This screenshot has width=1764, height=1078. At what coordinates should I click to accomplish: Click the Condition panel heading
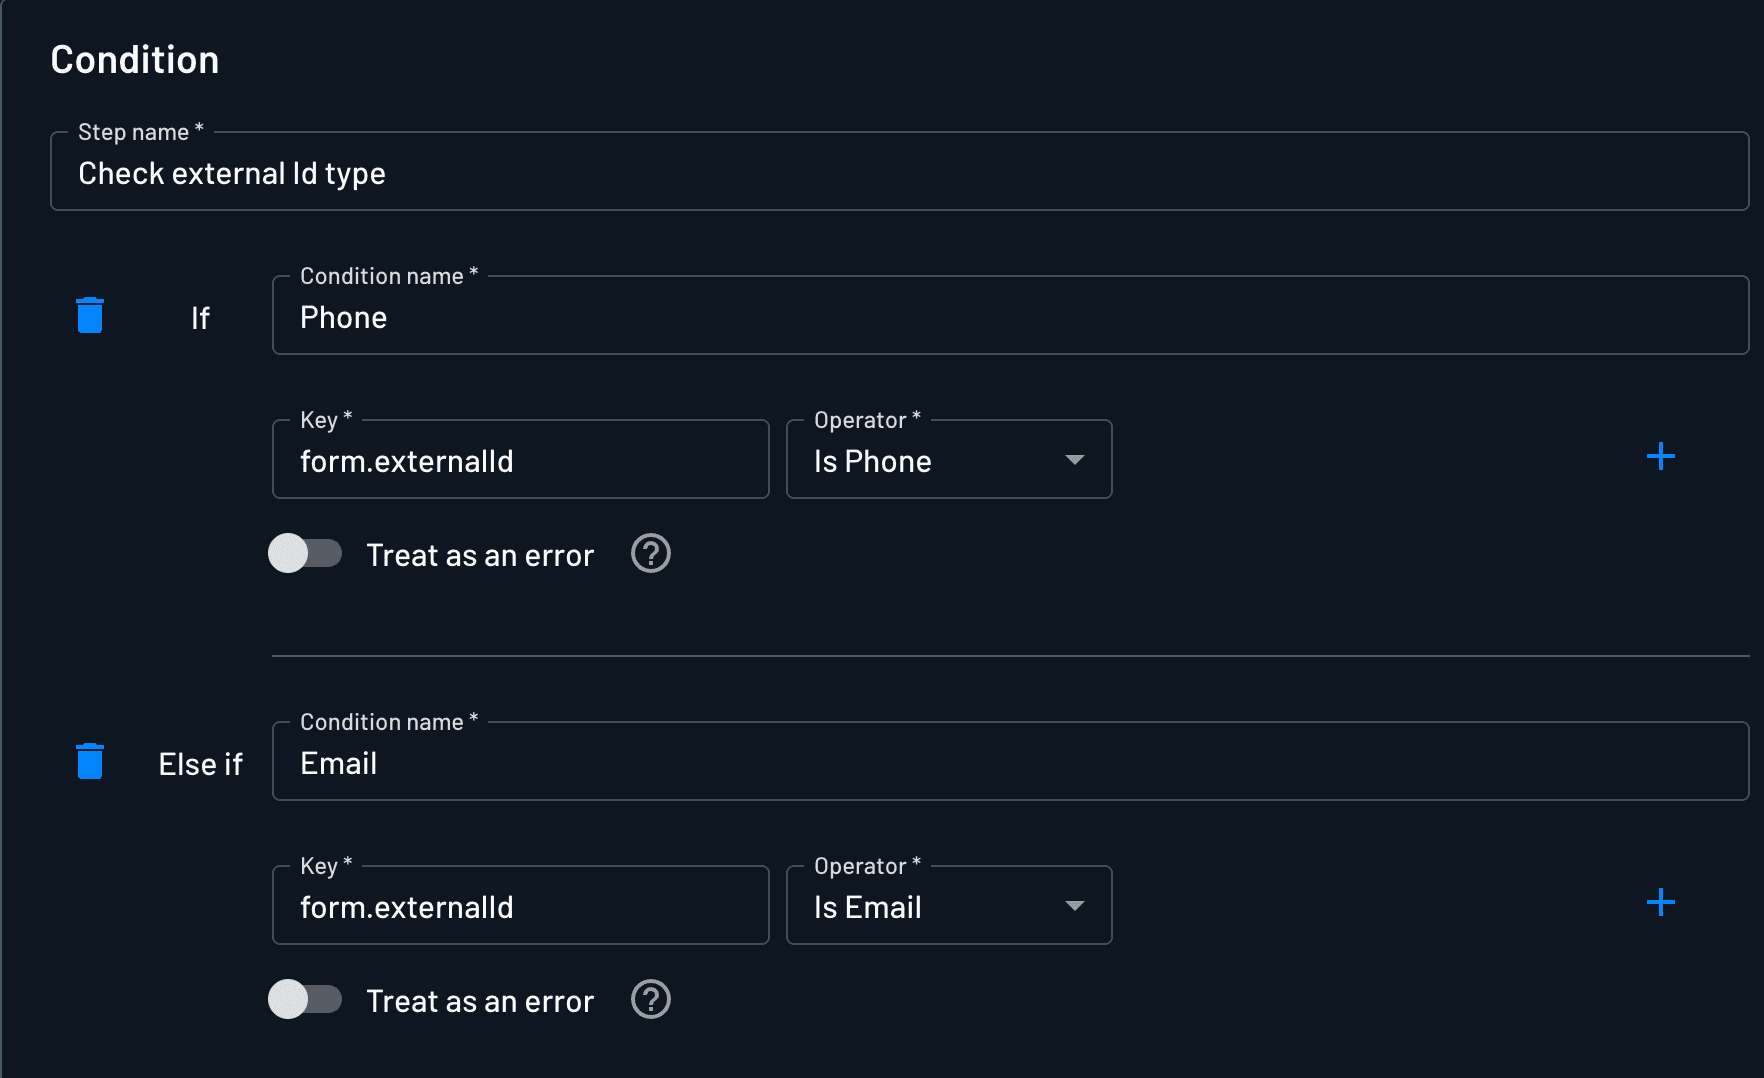pos(135,60)
